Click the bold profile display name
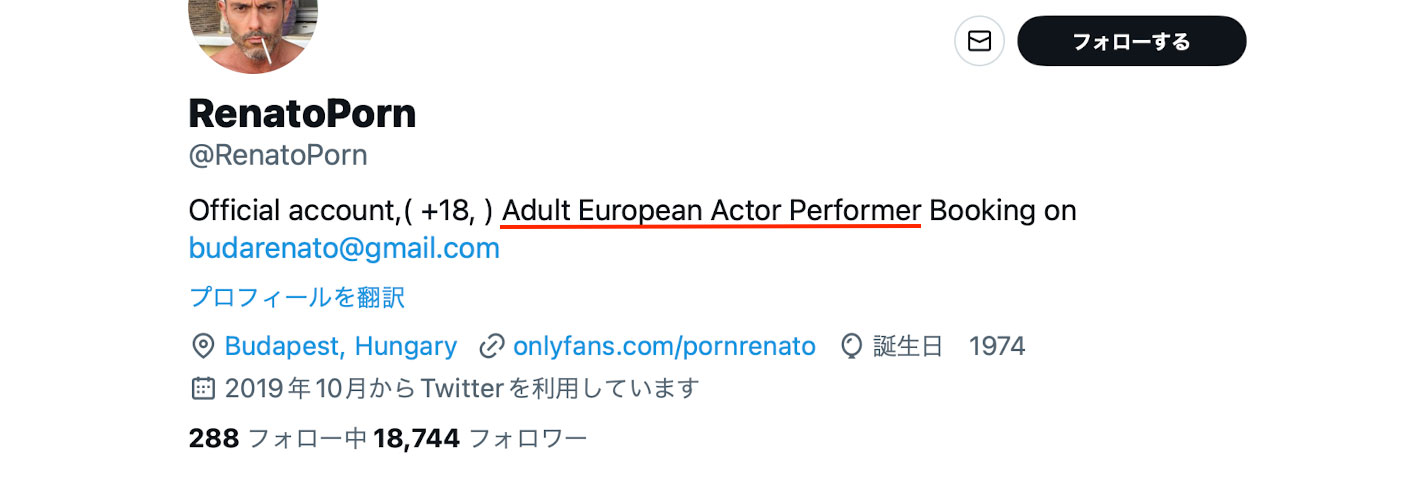The image size is (1422, 478). coord(302,115)
